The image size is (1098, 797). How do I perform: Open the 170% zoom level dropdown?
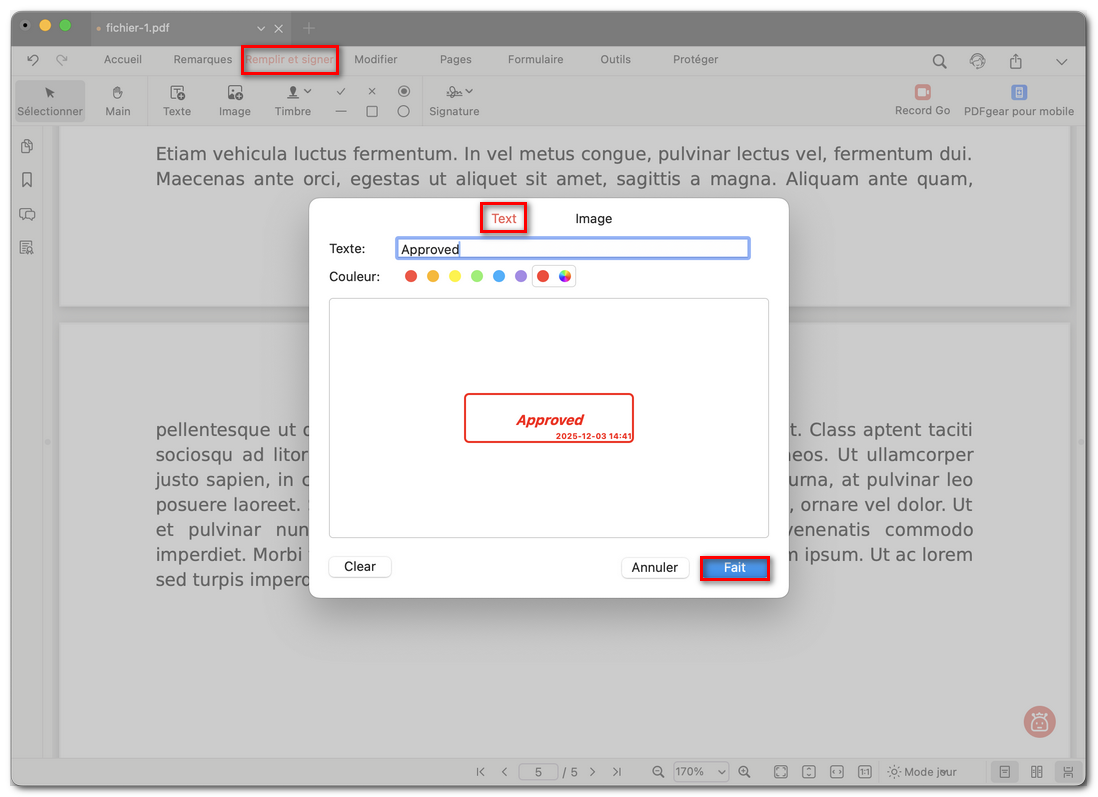tap(702, 772)
